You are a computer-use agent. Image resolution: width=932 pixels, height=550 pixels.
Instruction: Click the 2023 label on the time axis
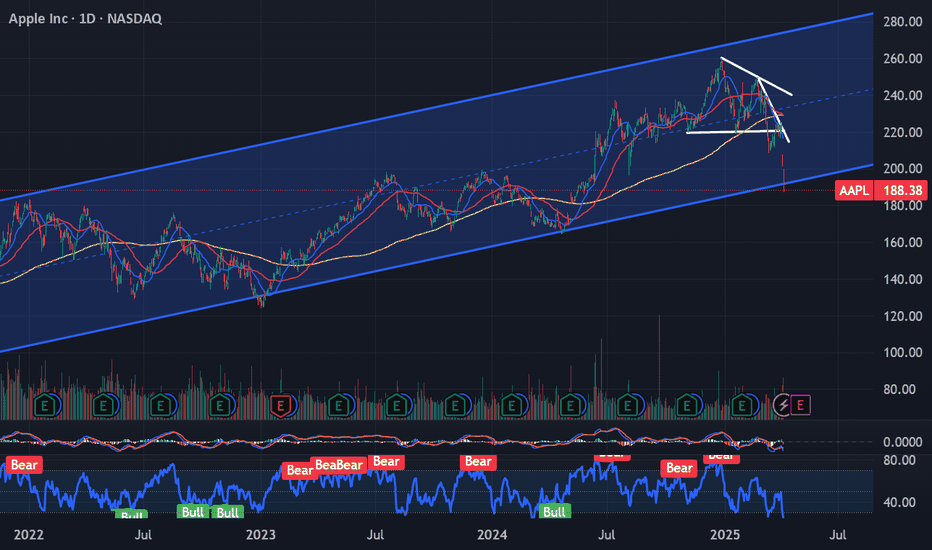pyautogui.click(x=260, y=535)
